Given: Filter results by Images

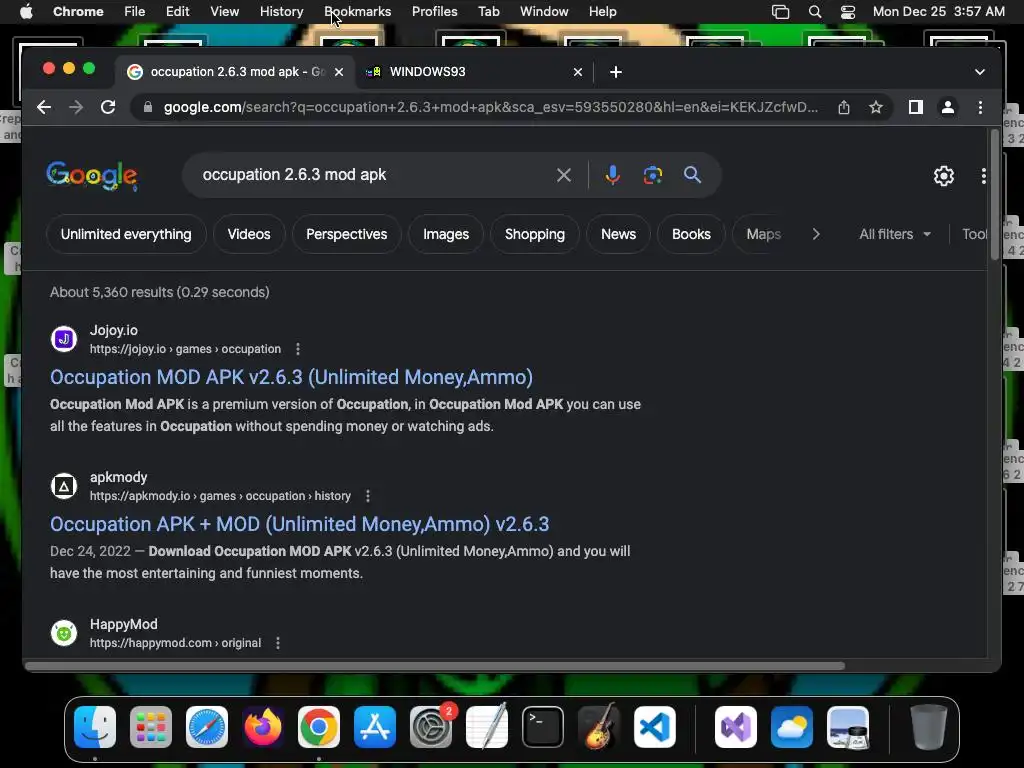Looking at the screenshot, I should click(446, 234).
